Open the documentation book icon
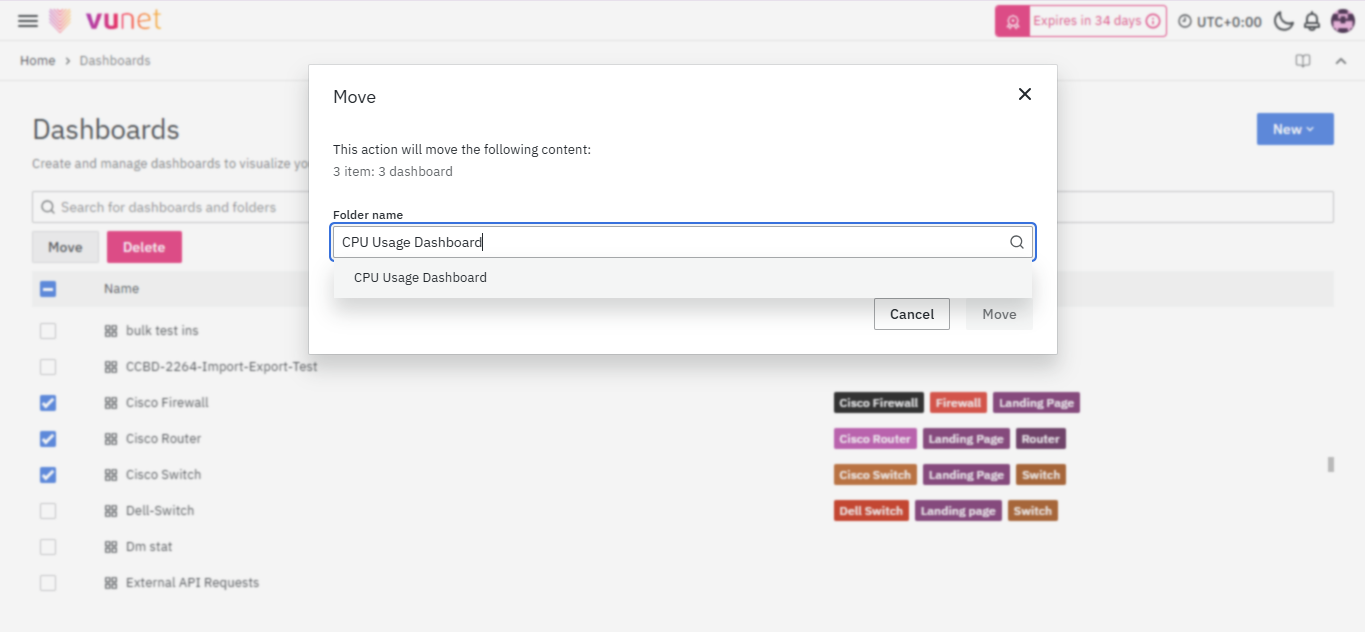This screenshot has width=1365, height=632. 1303,61
